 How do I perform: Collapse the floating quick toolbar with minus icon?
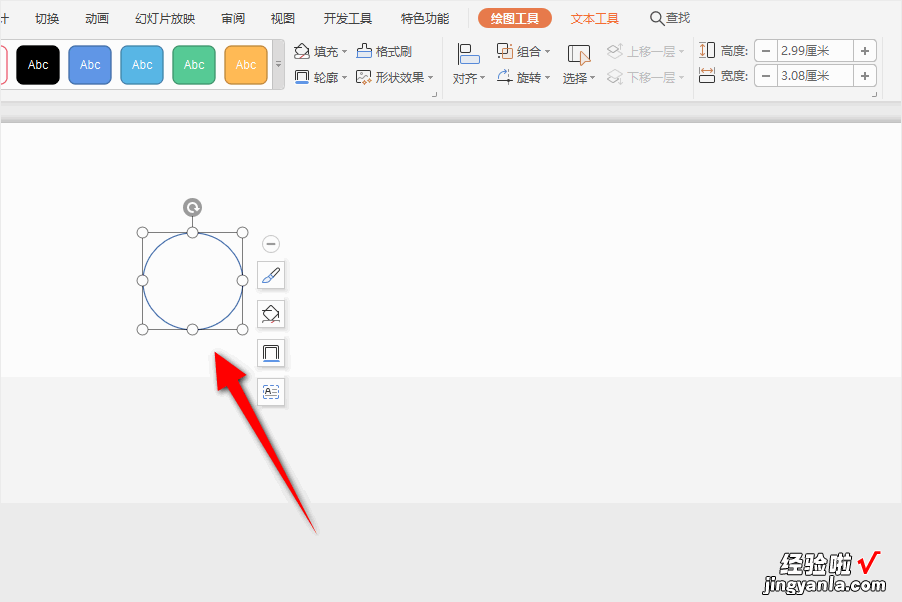pos(271,244)
